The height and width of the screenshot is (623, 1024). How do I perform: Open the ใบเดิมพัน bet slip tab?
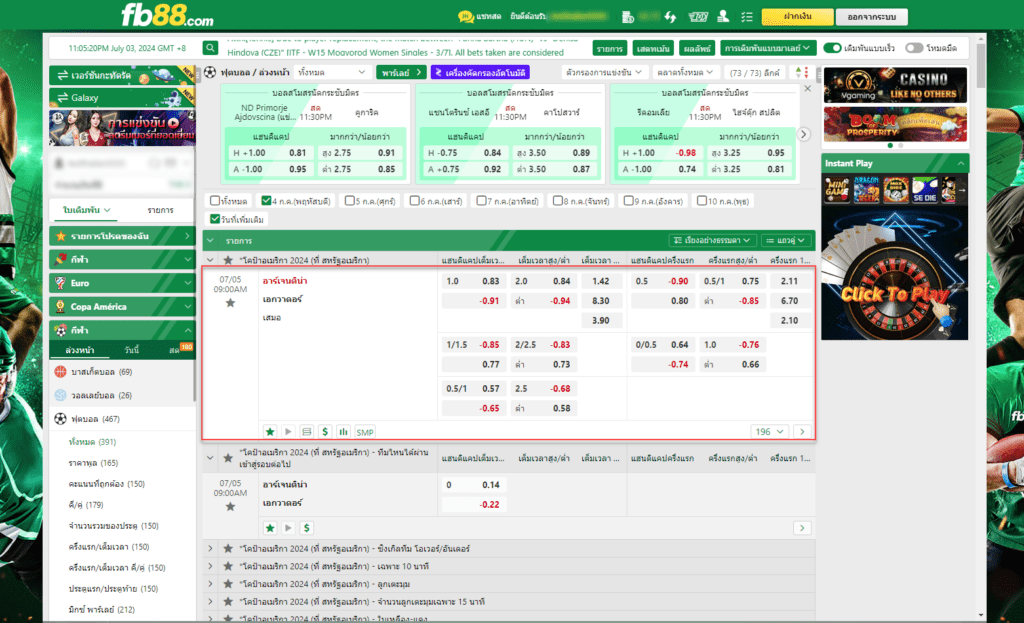pyautogui.click(x=87, y=210)
